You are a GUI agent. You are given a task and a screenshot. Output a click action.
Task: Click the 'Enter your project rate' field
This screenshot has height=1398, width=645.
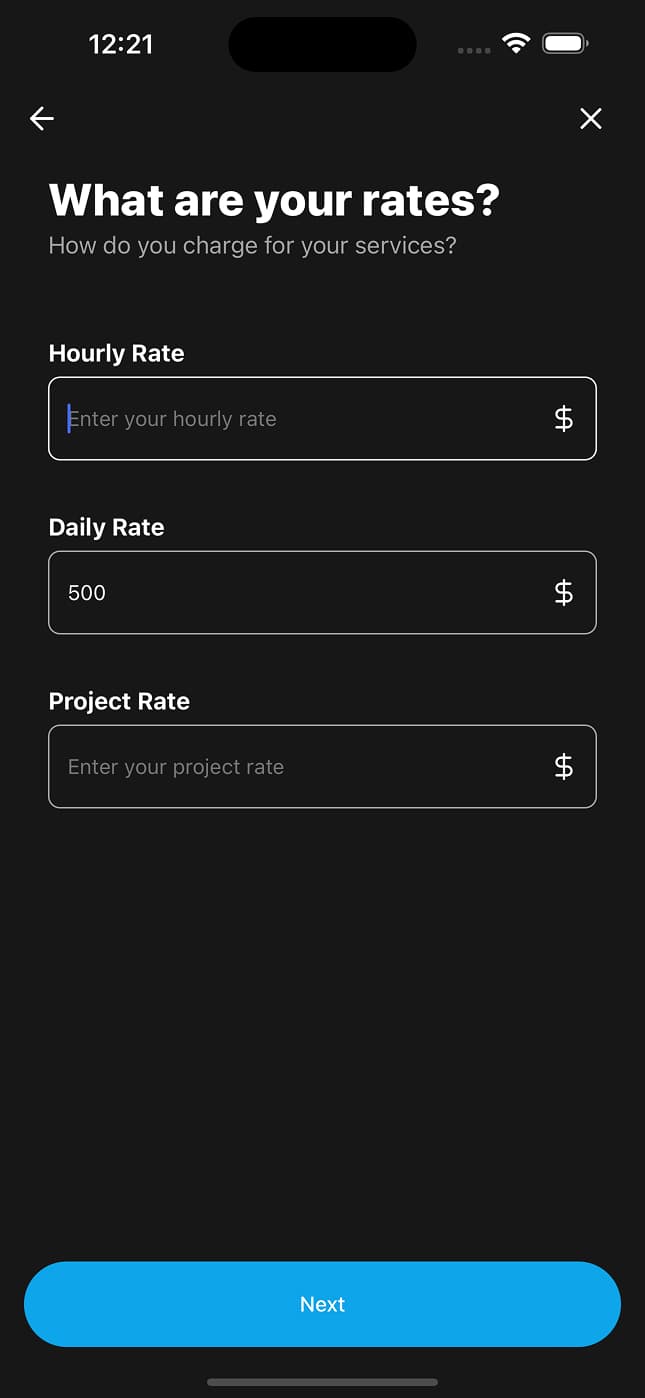point(300,767)
